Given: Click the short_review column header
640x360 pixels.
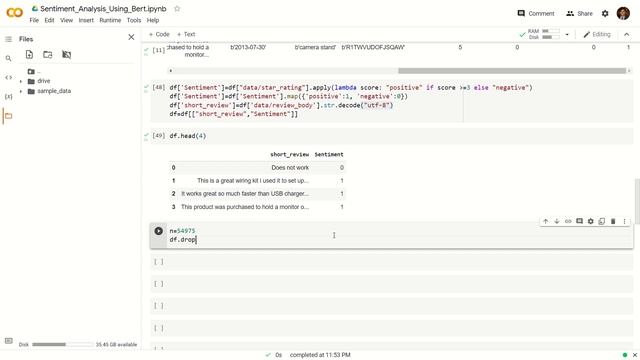Looking at the screenshot, I should click(289, 154).
